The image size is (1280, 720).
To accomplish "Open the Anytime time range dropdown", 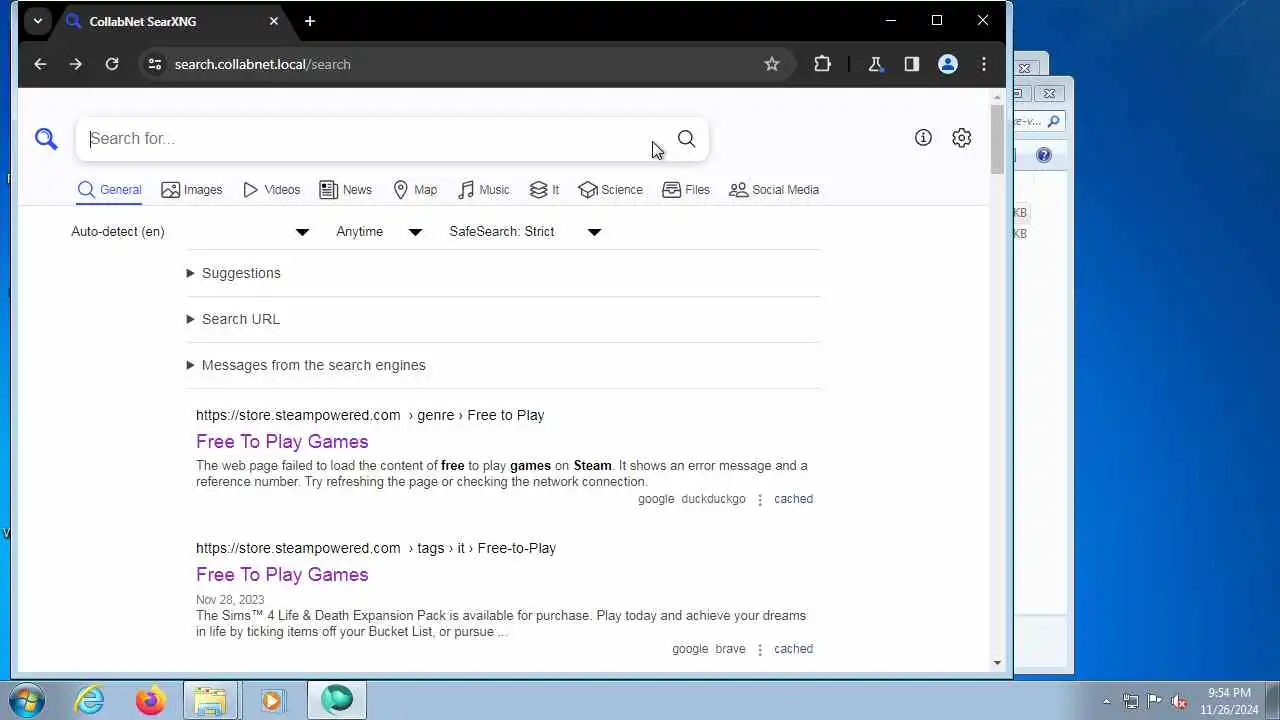I will point(379,231).
